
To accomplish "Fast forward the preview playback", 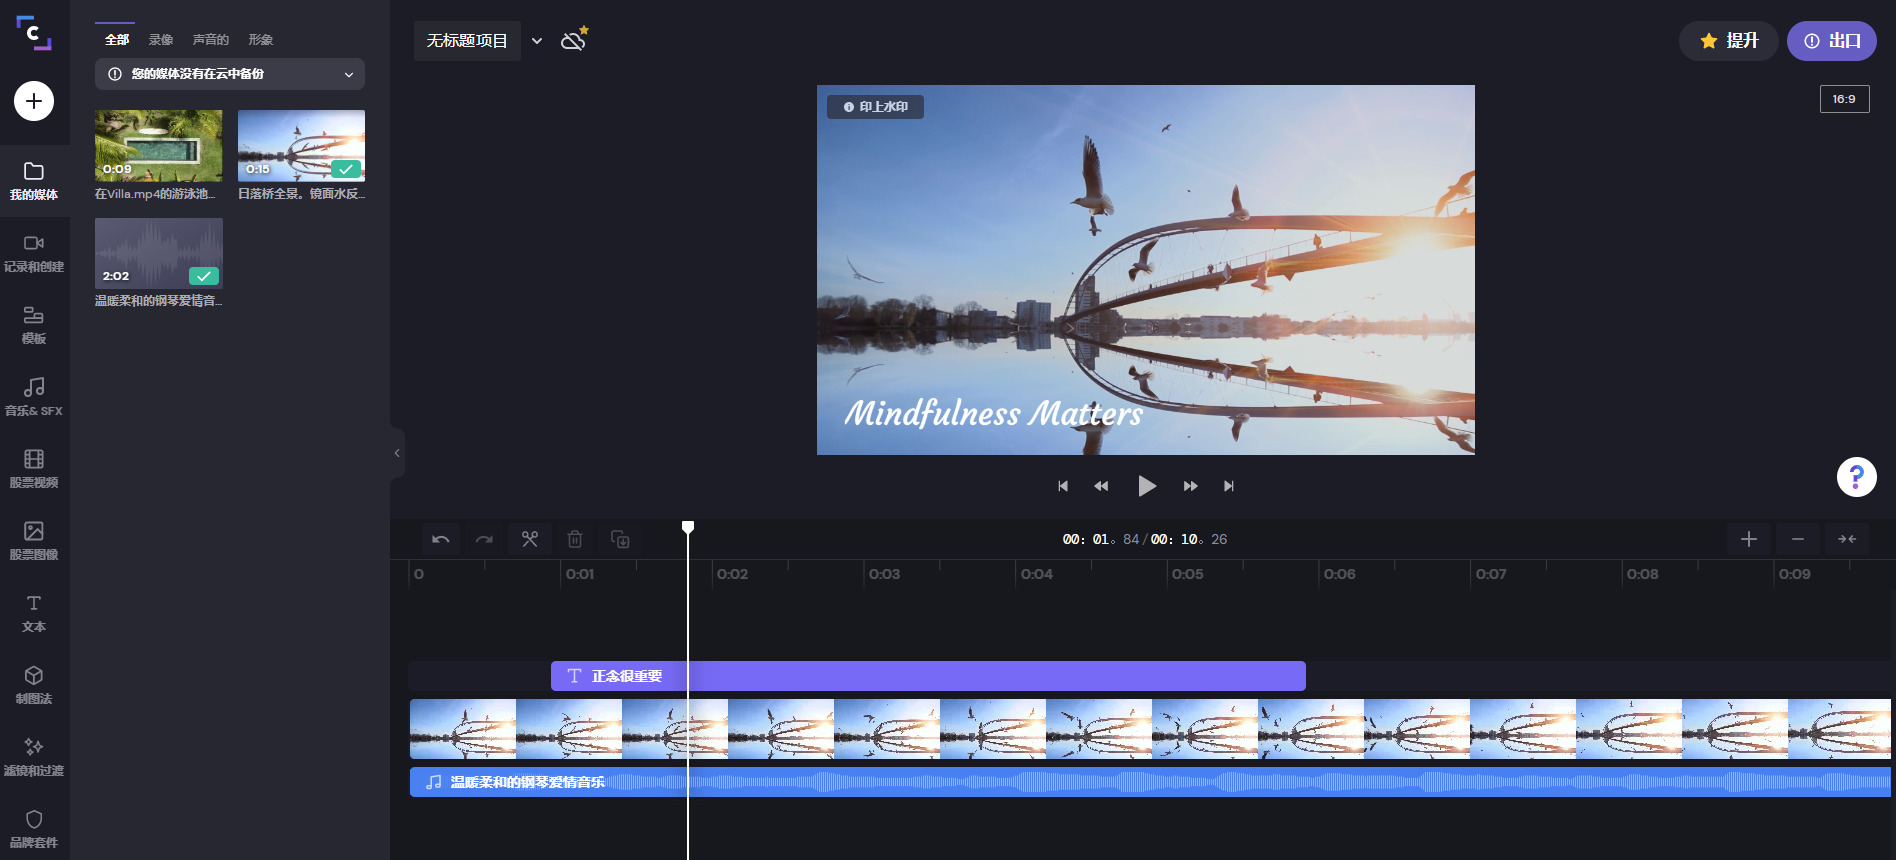I will (1190, 486).
